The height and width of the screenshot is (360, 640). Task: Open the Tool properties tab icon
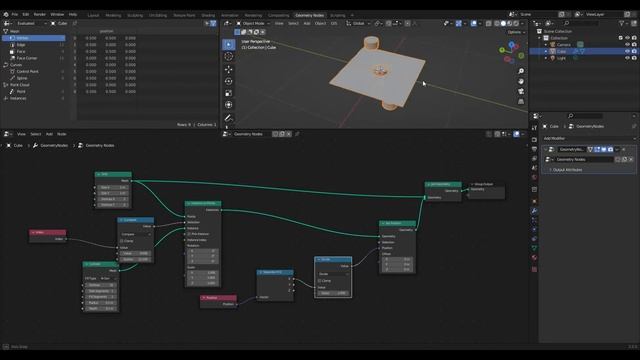coord(534,128)
